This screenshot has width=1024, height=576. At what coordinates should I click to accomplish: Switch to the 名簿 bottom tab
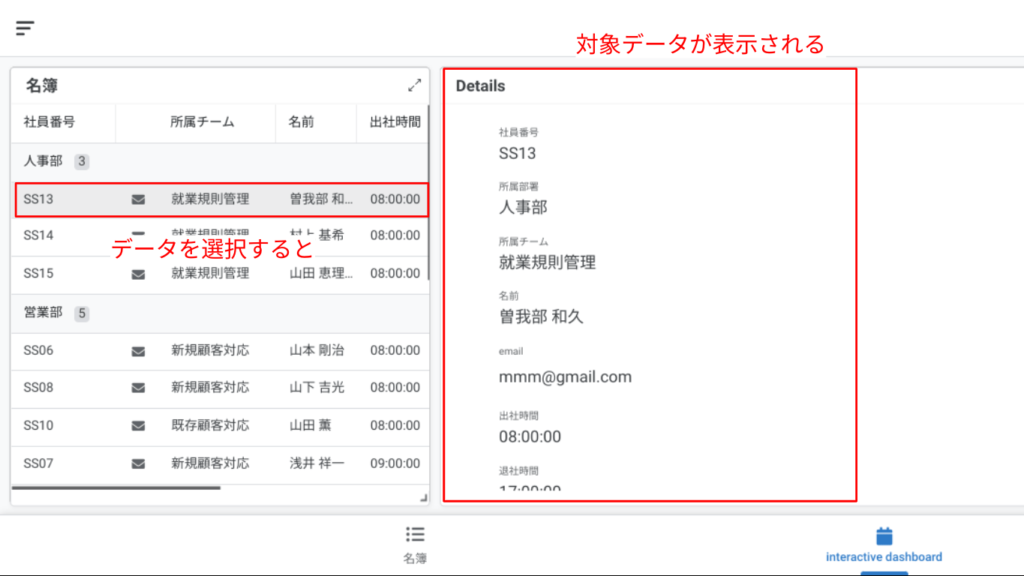pos(415,544)
